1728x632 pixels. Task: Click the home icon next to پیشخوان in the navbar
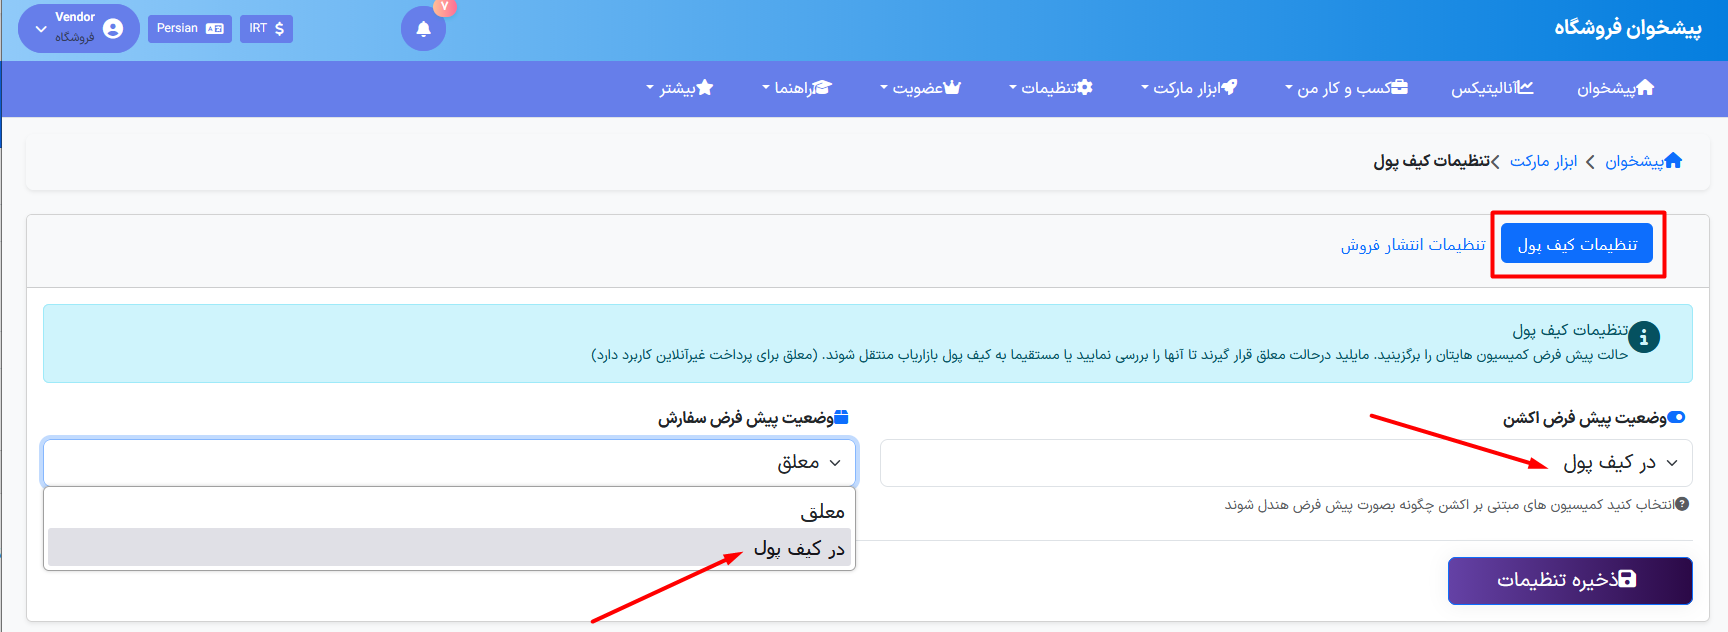(x=1645, y=88)
